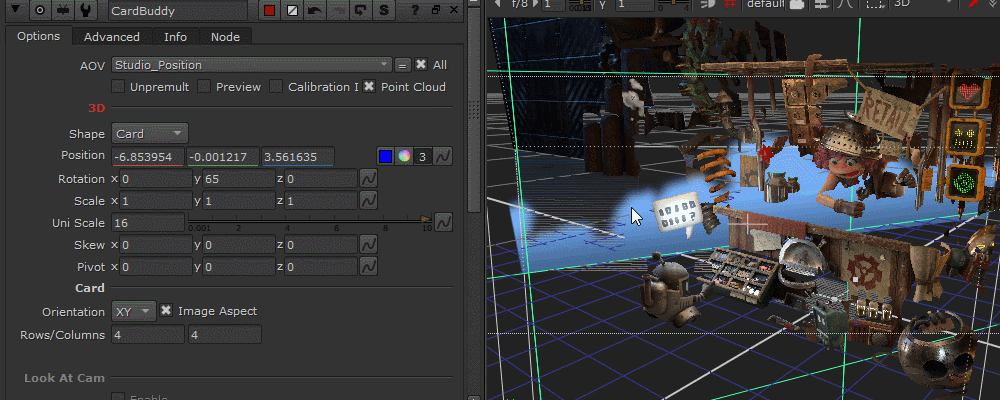
Task: Click the S icon button
Action: 383,10
